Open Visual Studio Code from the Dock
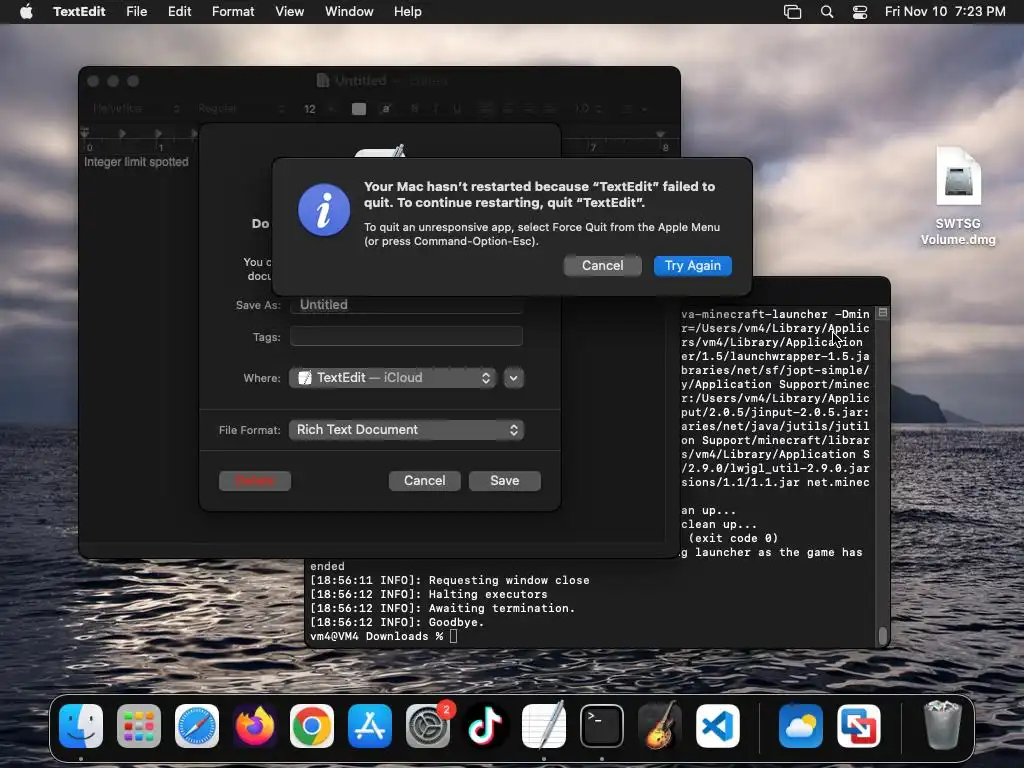 (x=717, y=726)
